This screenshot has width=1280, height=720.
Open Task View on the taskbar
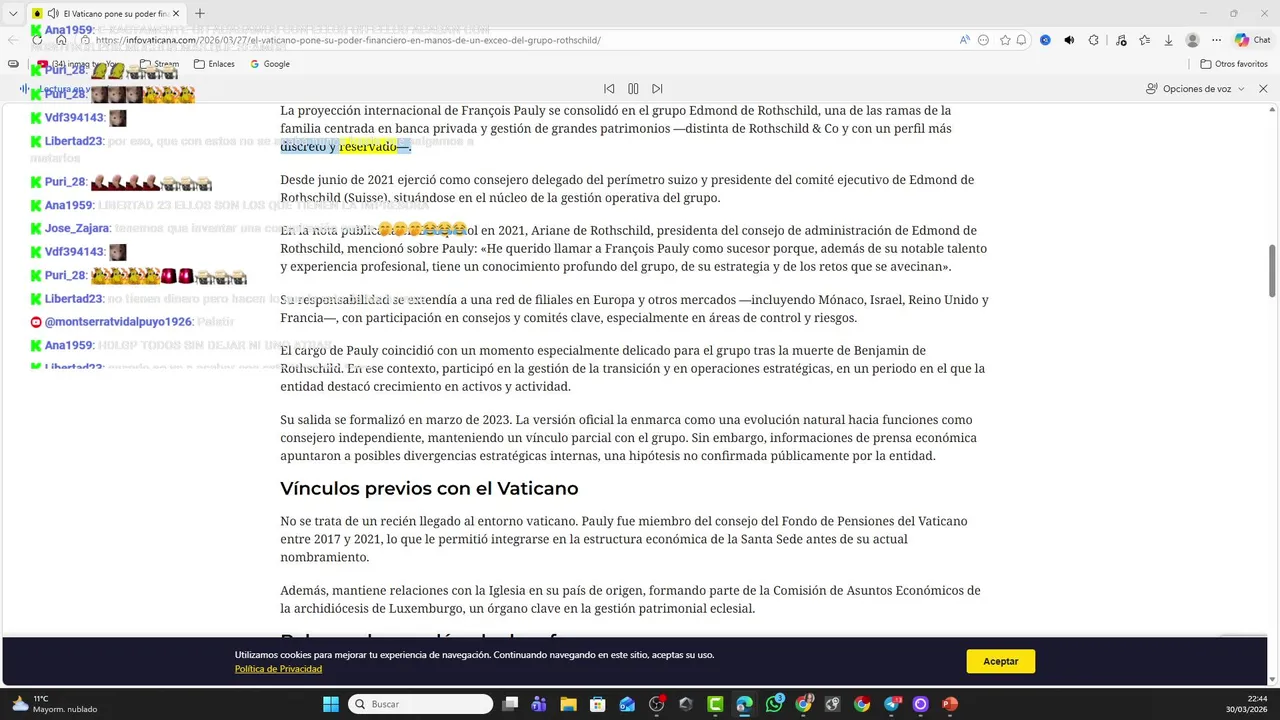tap(510, 704)
